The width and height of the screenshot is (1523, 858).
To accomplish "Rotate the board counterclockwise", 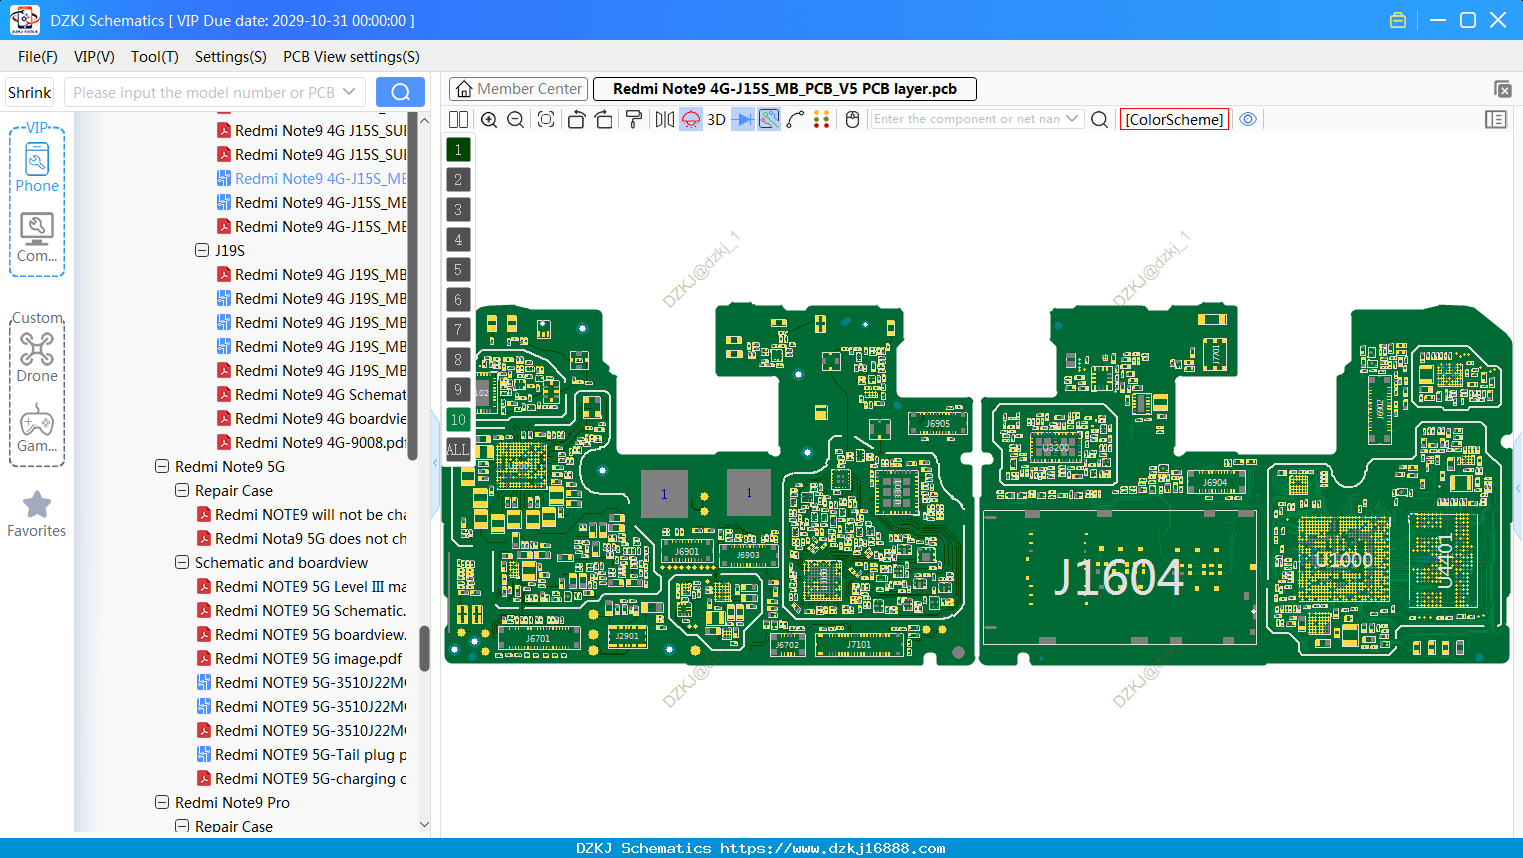I will [576, 119].
